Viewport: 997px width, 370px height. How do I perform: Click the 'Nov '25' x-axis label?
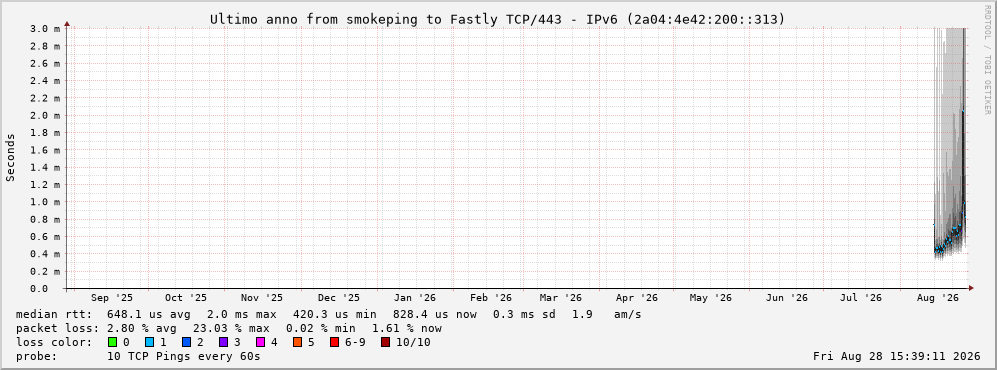click(x=262, y=298)
